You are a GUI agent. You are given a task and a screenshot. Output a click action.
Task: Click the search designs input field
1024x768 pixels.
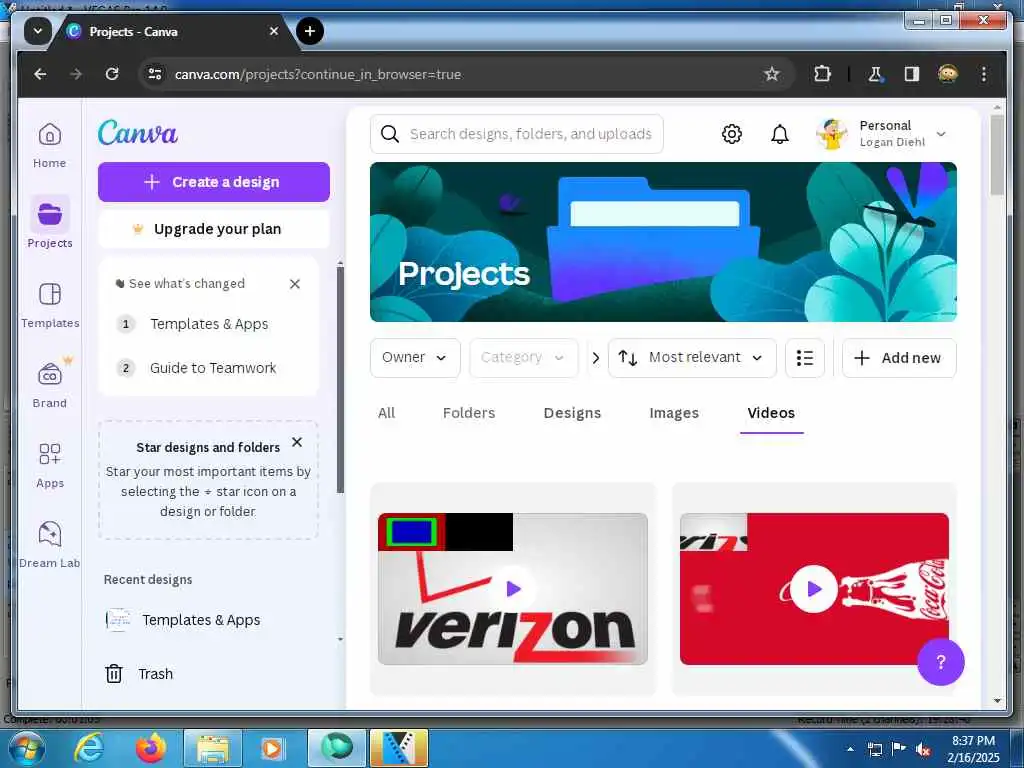[x=517, y=134]
